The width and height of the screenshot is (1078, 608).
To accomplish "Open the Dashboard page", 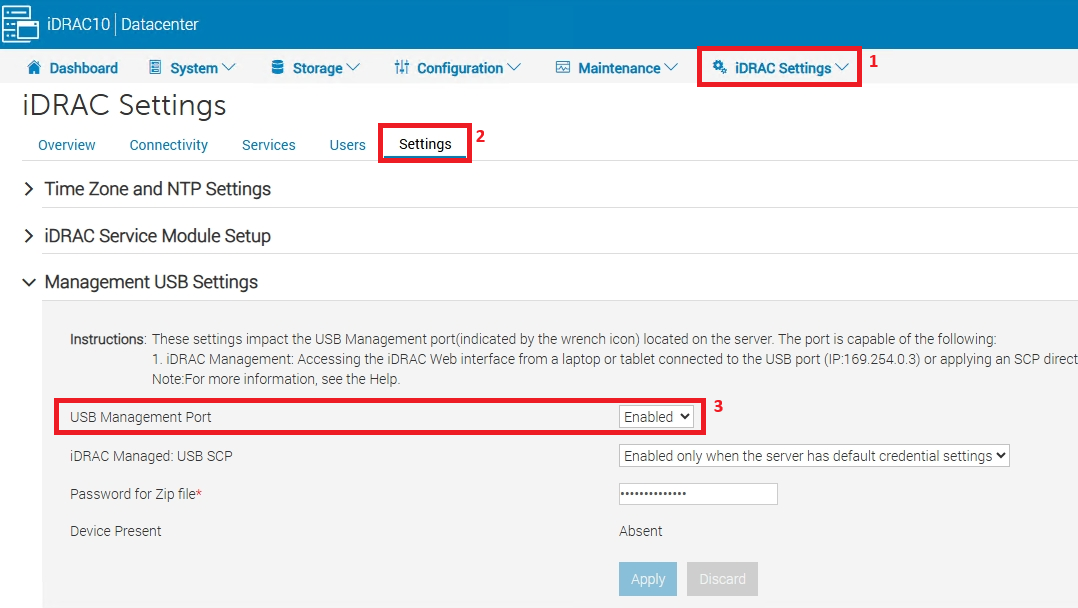I will coord(83,68).
